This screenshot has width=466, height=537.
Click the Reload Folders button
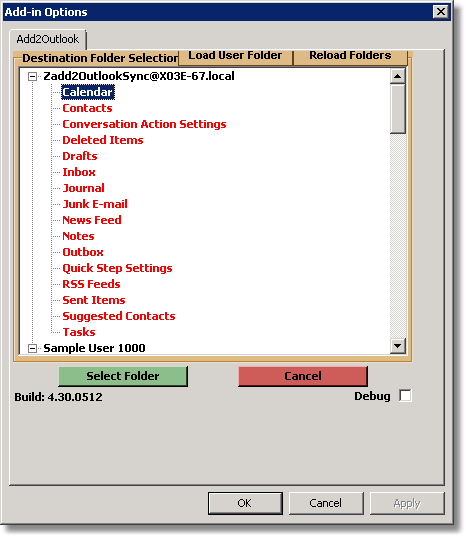coord(350,56)
